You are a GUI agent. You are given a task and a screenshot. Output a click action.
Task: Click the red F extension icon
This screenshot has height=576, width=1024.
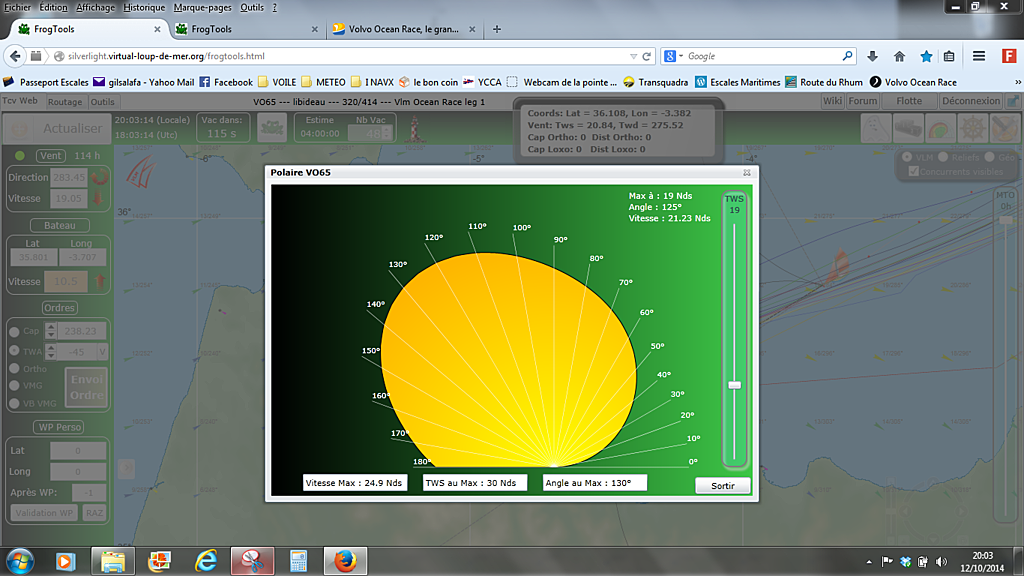click(1009, 56)
